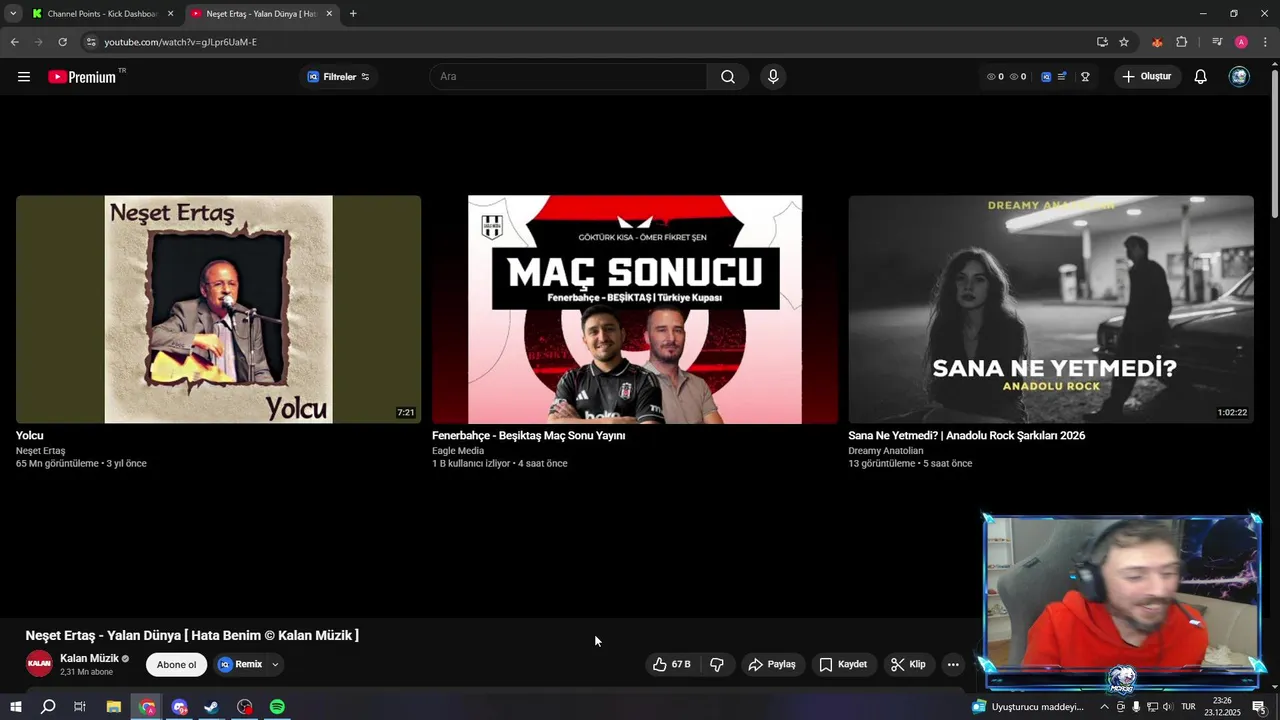Click the Kalan Müzik channel name
The image size is (1280, 720).
point(89,658)
